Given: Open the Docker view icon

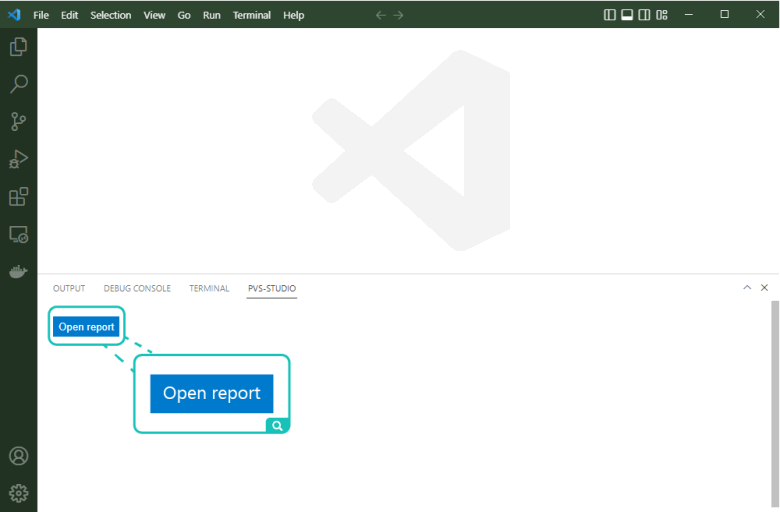Looking at the screenshot, I should click(x=18, y=272).
